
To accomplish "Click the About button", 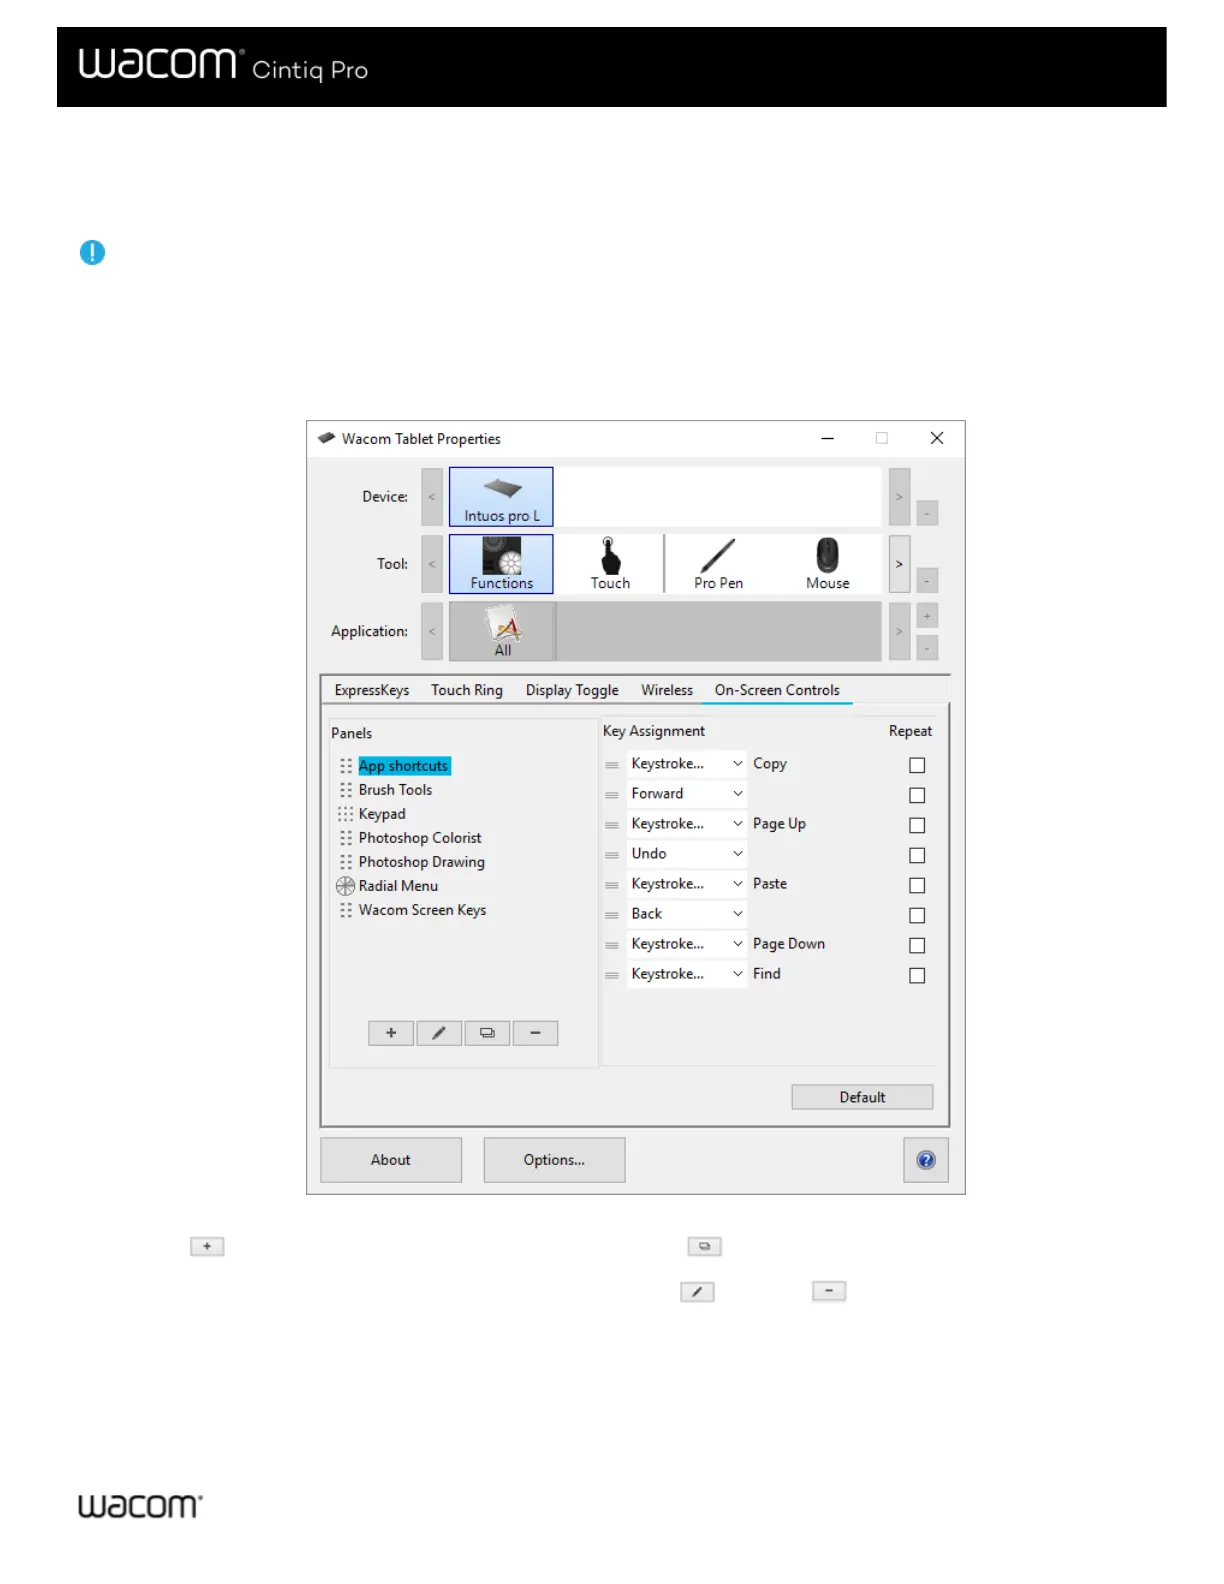I will pyautogui.click(x=391, y=1160).
